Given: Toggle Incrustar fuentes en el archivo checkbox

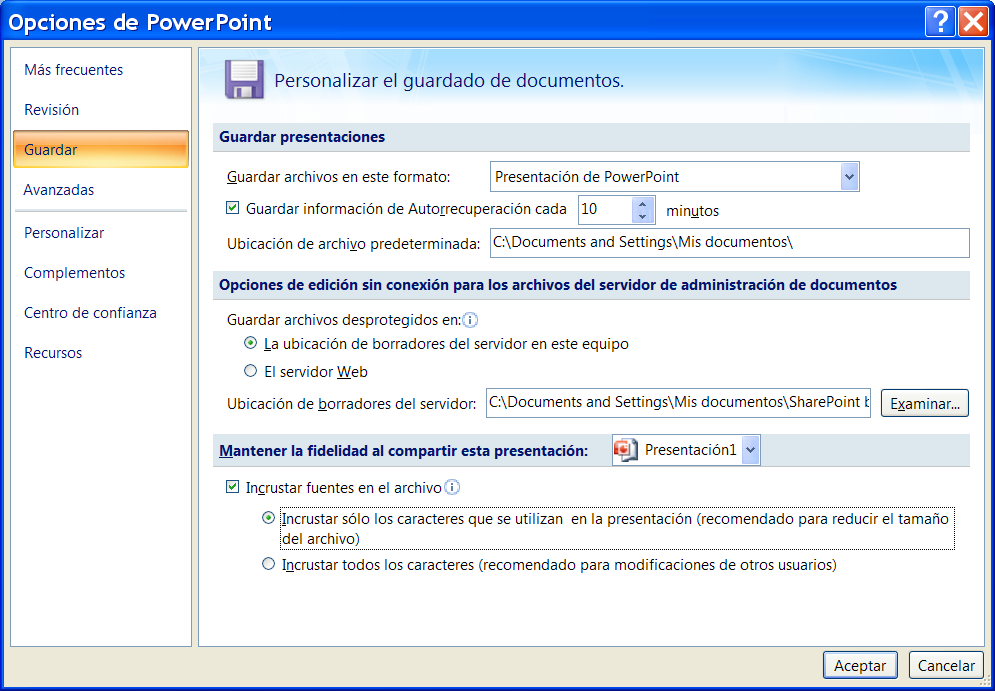Looking at the screenshot, I should [x=233, y=487].
